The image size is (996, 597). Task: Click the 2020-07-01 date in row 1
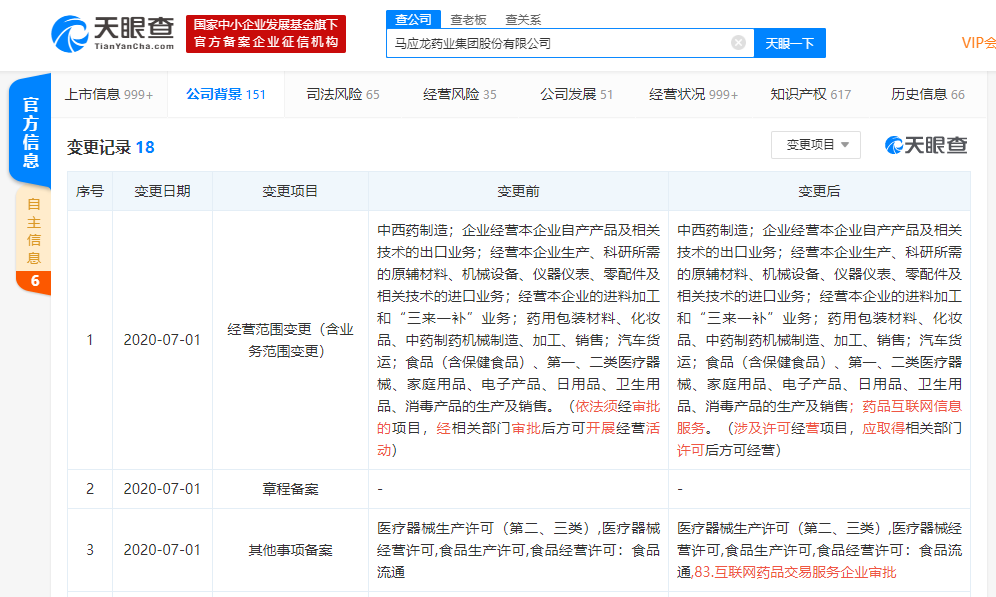162,340
